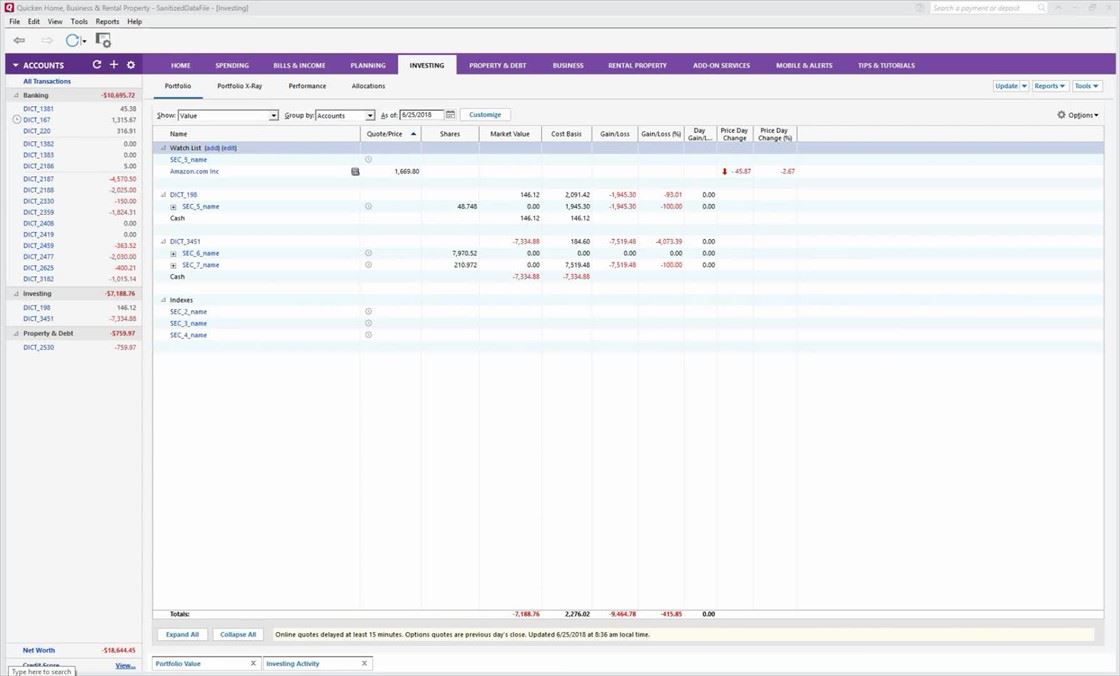
Task: Click the As of date input field
Action: tap(421, 115)
